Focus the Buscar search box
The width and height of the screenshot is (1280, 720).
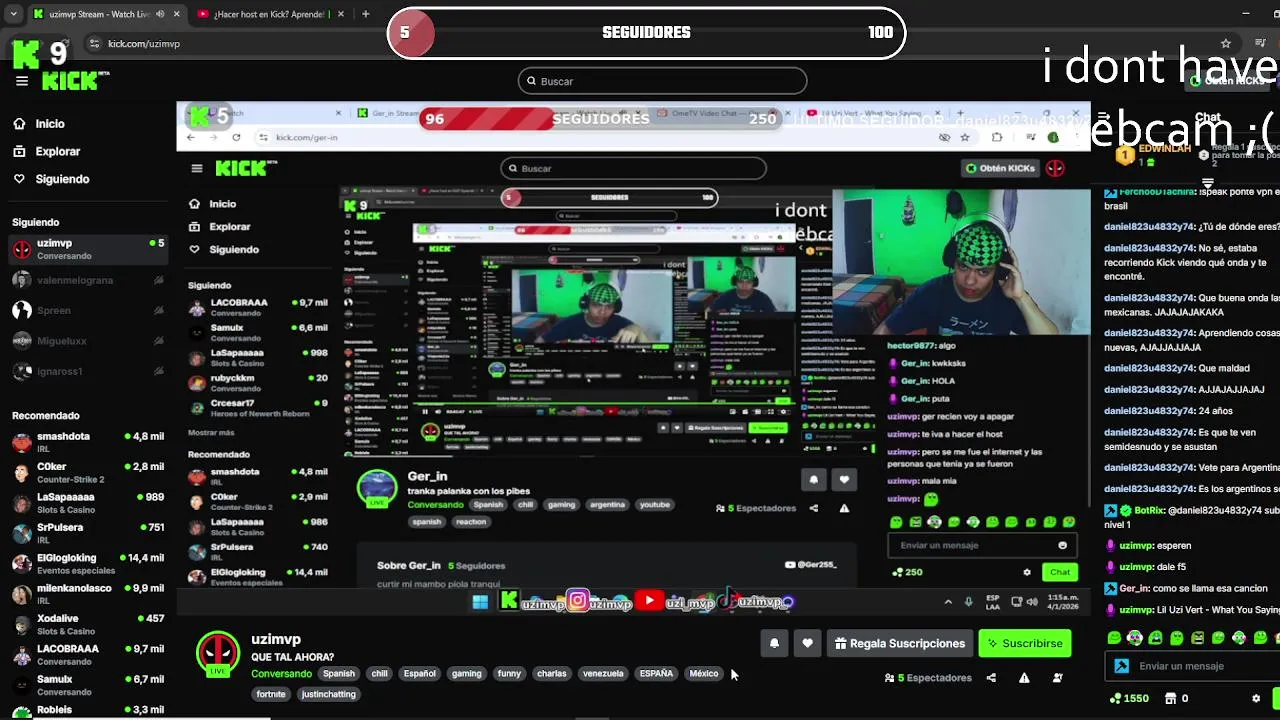click(x=662, y=81)
